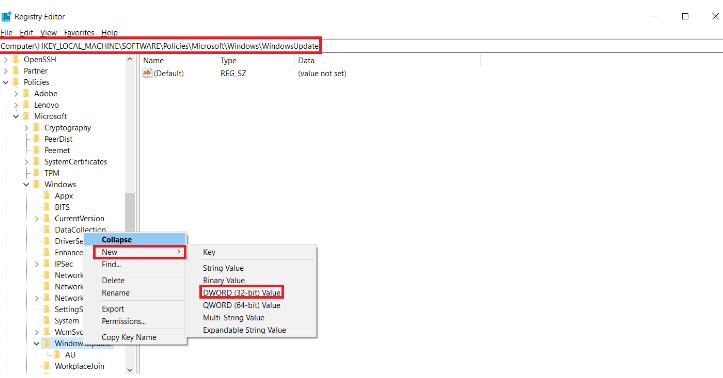
Task: Click the Microsoft folder icon
Action: click(x=27, y=116)
